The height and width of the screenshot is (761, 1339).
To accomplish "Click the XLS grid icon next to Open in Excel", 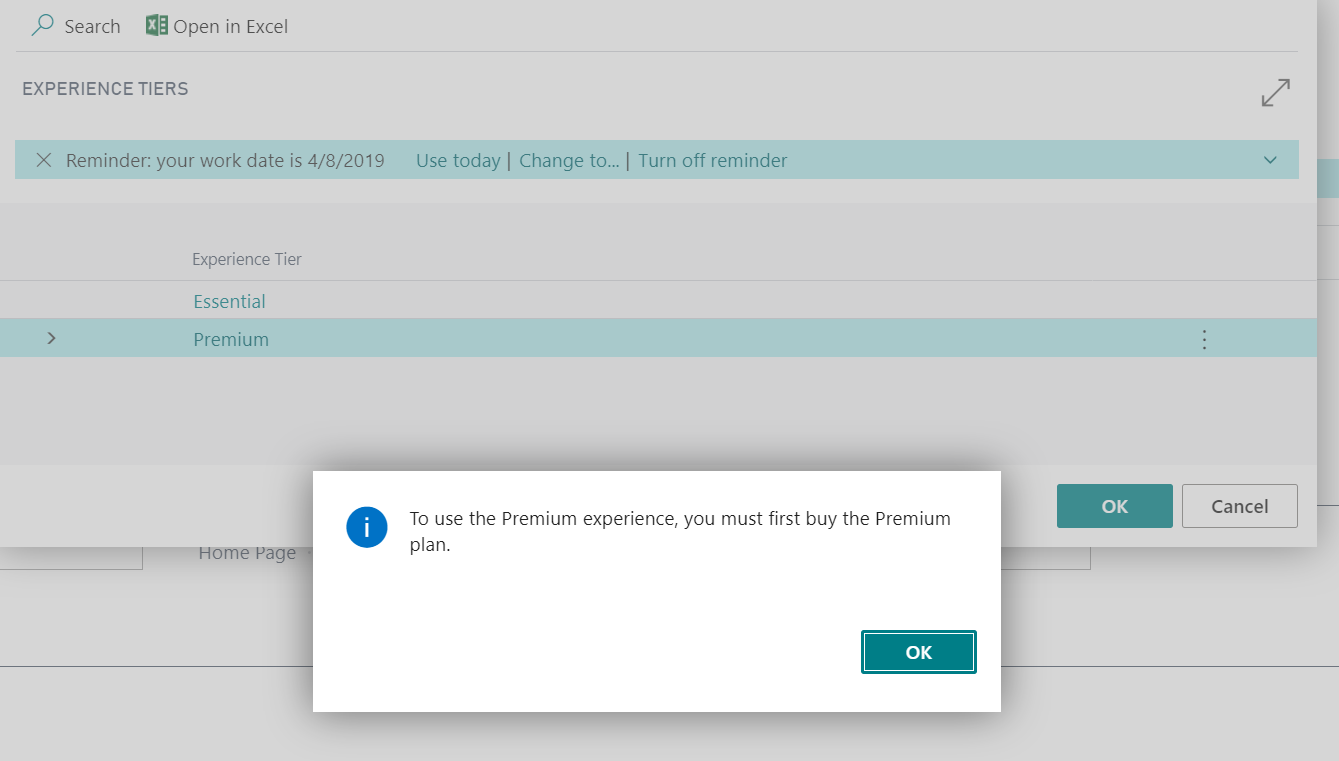I will pos(156,25).
